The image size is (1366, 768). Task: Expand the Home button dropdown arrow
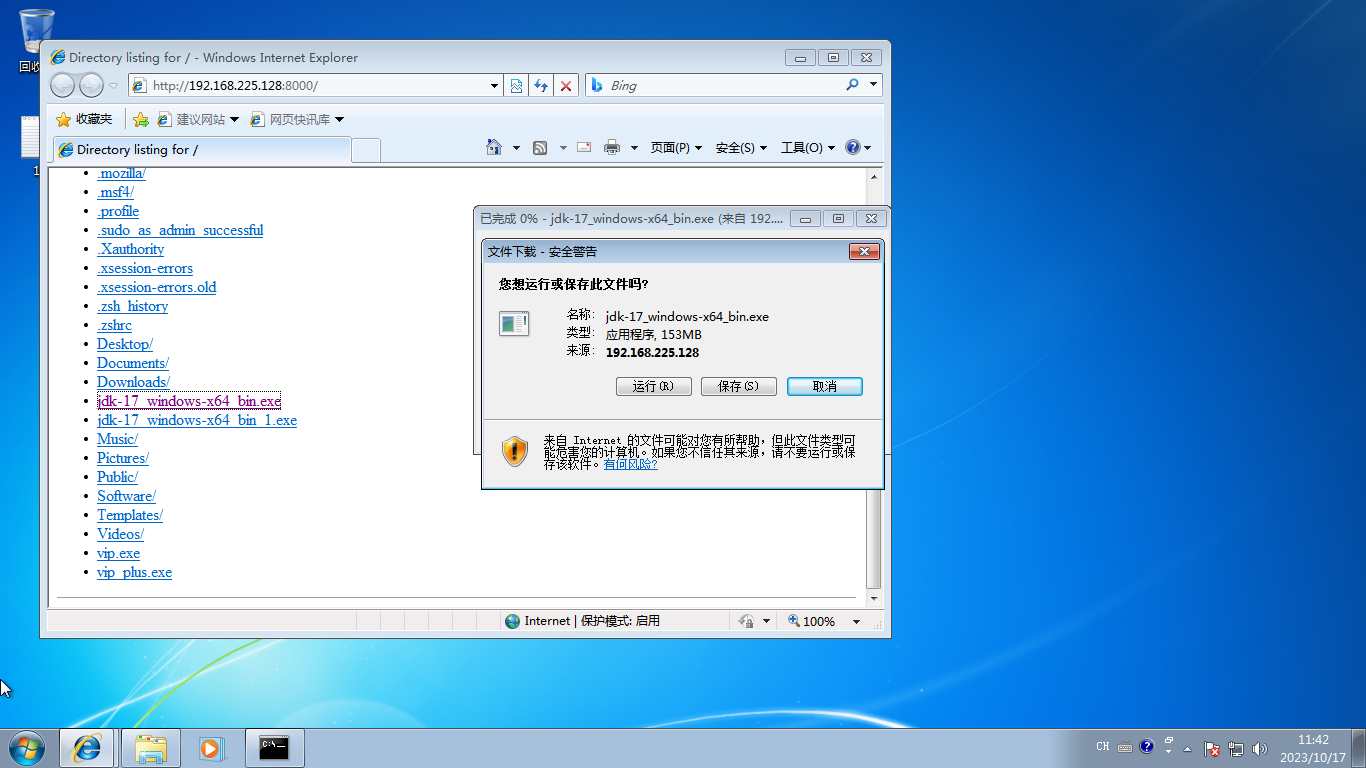(x=517, y=147)
